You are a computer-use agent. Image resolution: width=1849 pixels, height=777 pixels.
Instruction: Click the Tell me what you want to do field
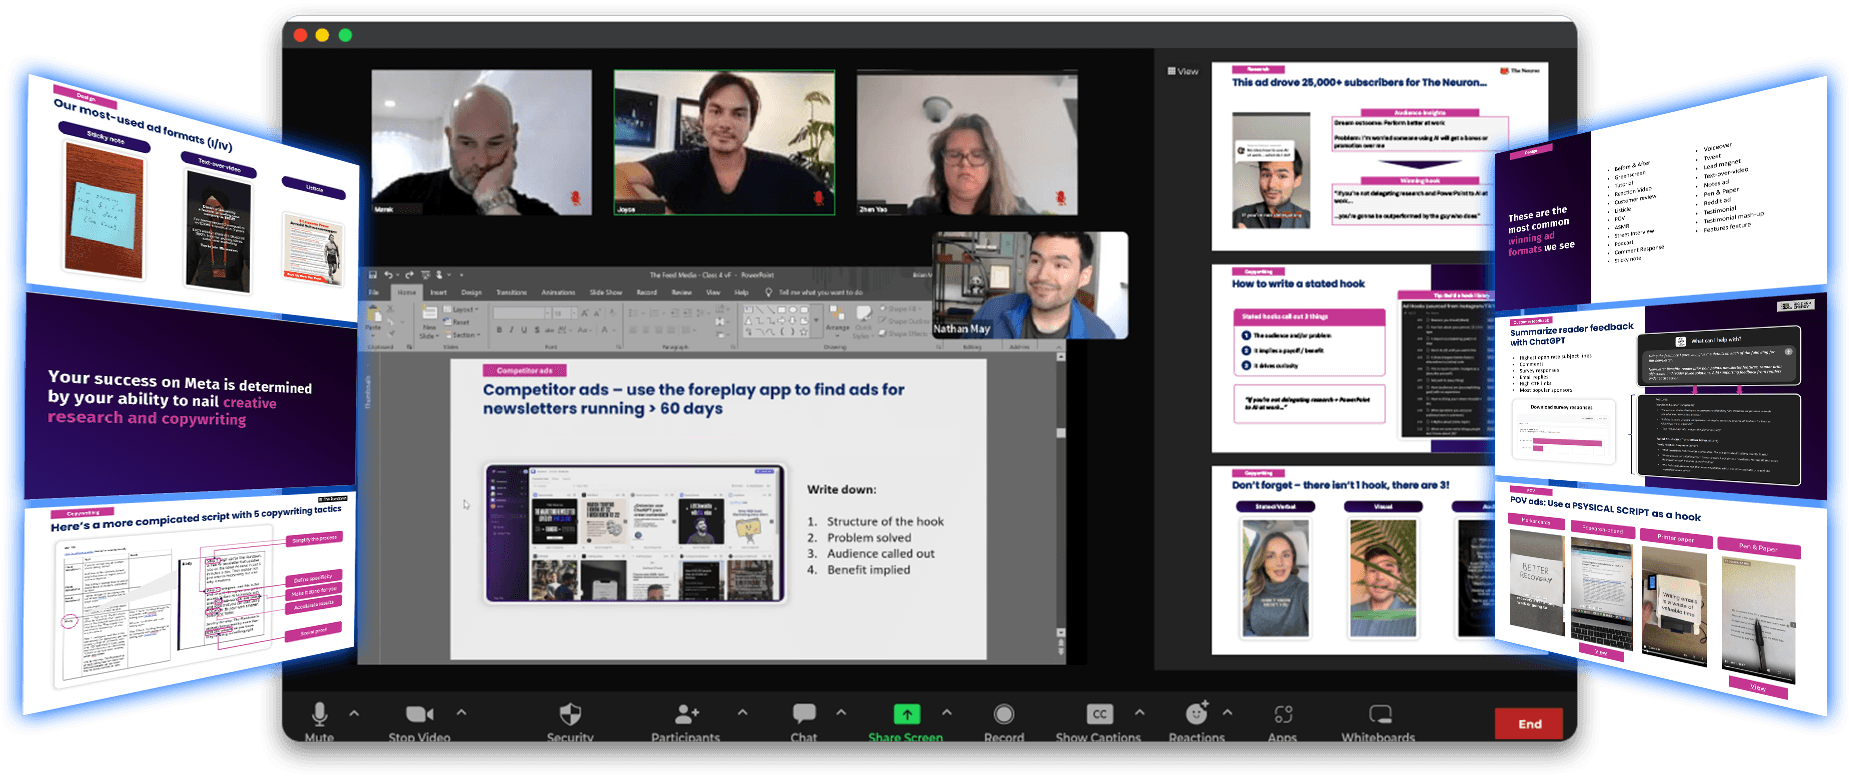821,292
